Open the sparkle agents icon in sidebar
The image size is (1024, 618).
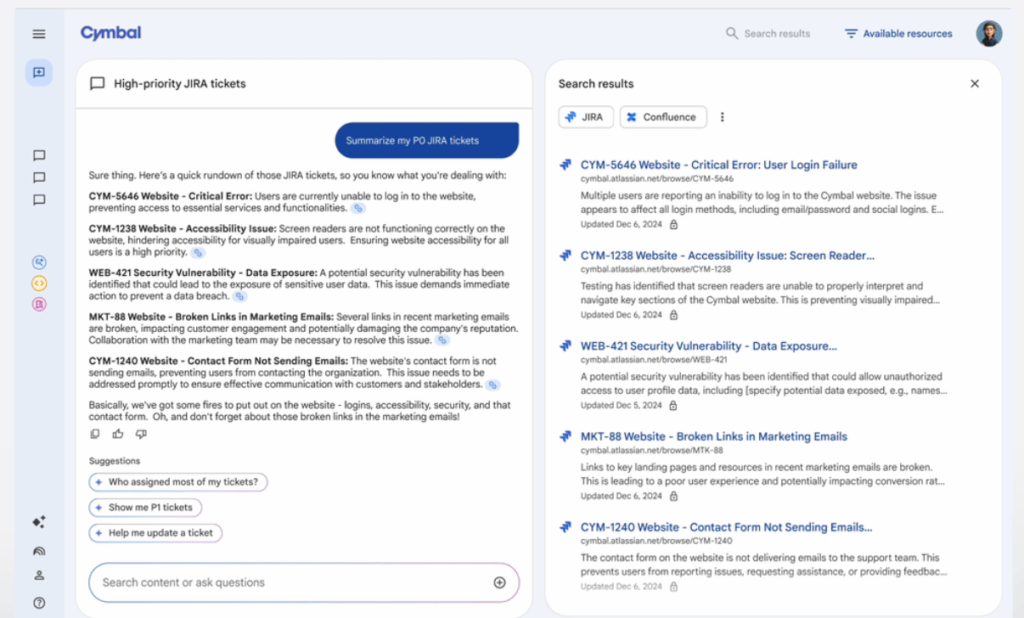point(39,522)
